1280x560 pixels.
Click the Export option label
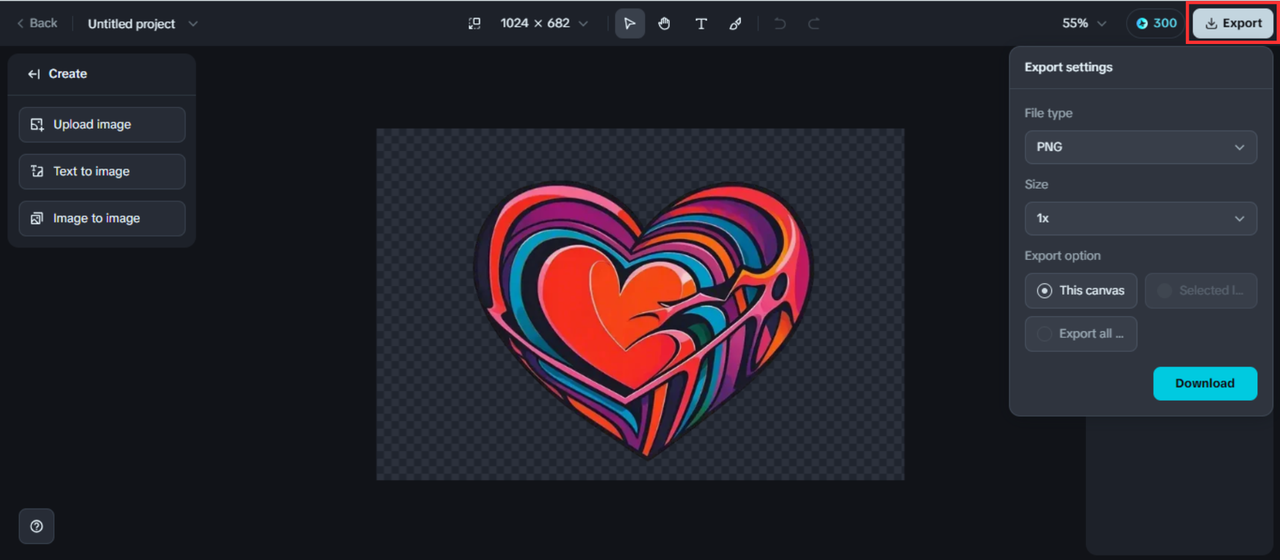tap(1062, 256)
